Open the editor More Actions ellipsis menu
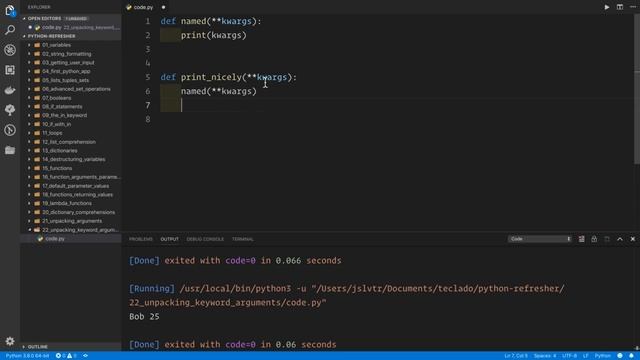 [633, 7]
